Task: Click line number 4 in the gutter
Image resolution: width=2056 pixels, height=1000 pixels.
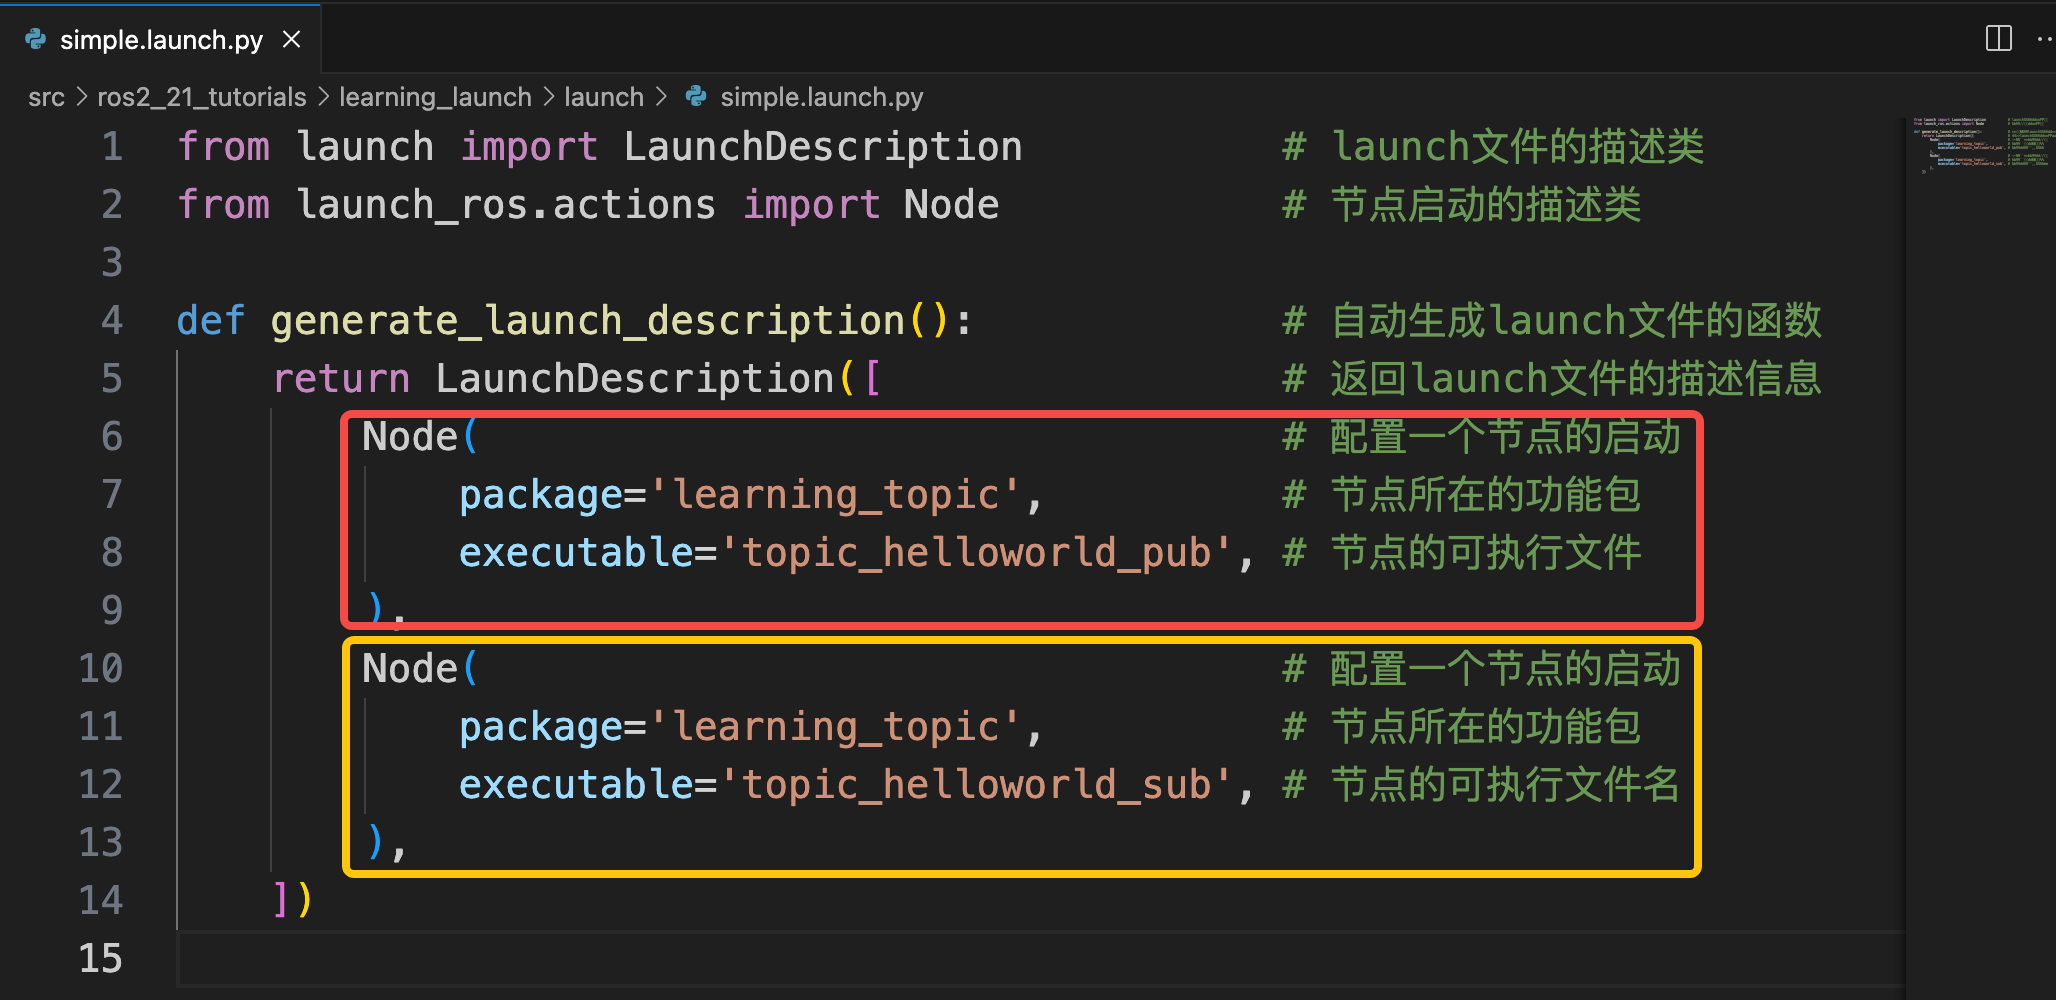Action: 112,321
